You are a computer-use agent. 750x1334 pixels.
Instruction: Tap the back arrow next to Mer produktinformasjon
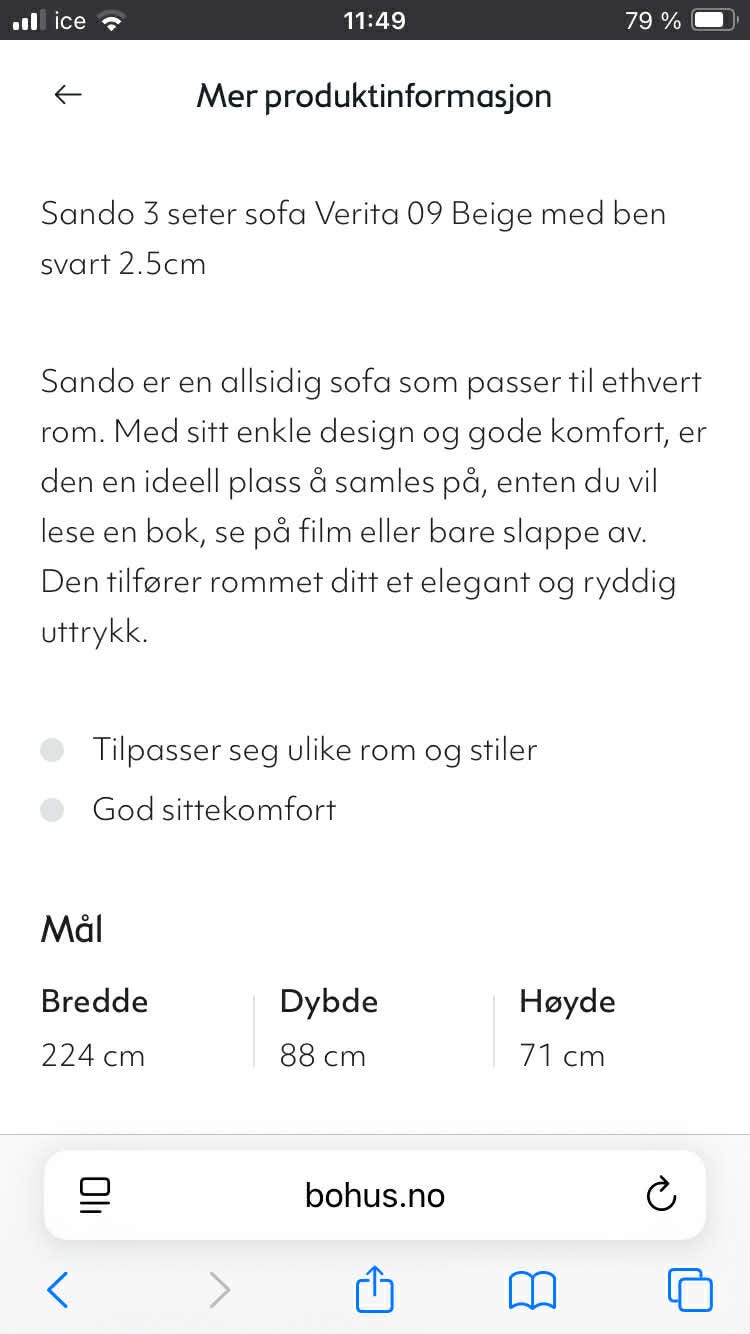(66, 94)
